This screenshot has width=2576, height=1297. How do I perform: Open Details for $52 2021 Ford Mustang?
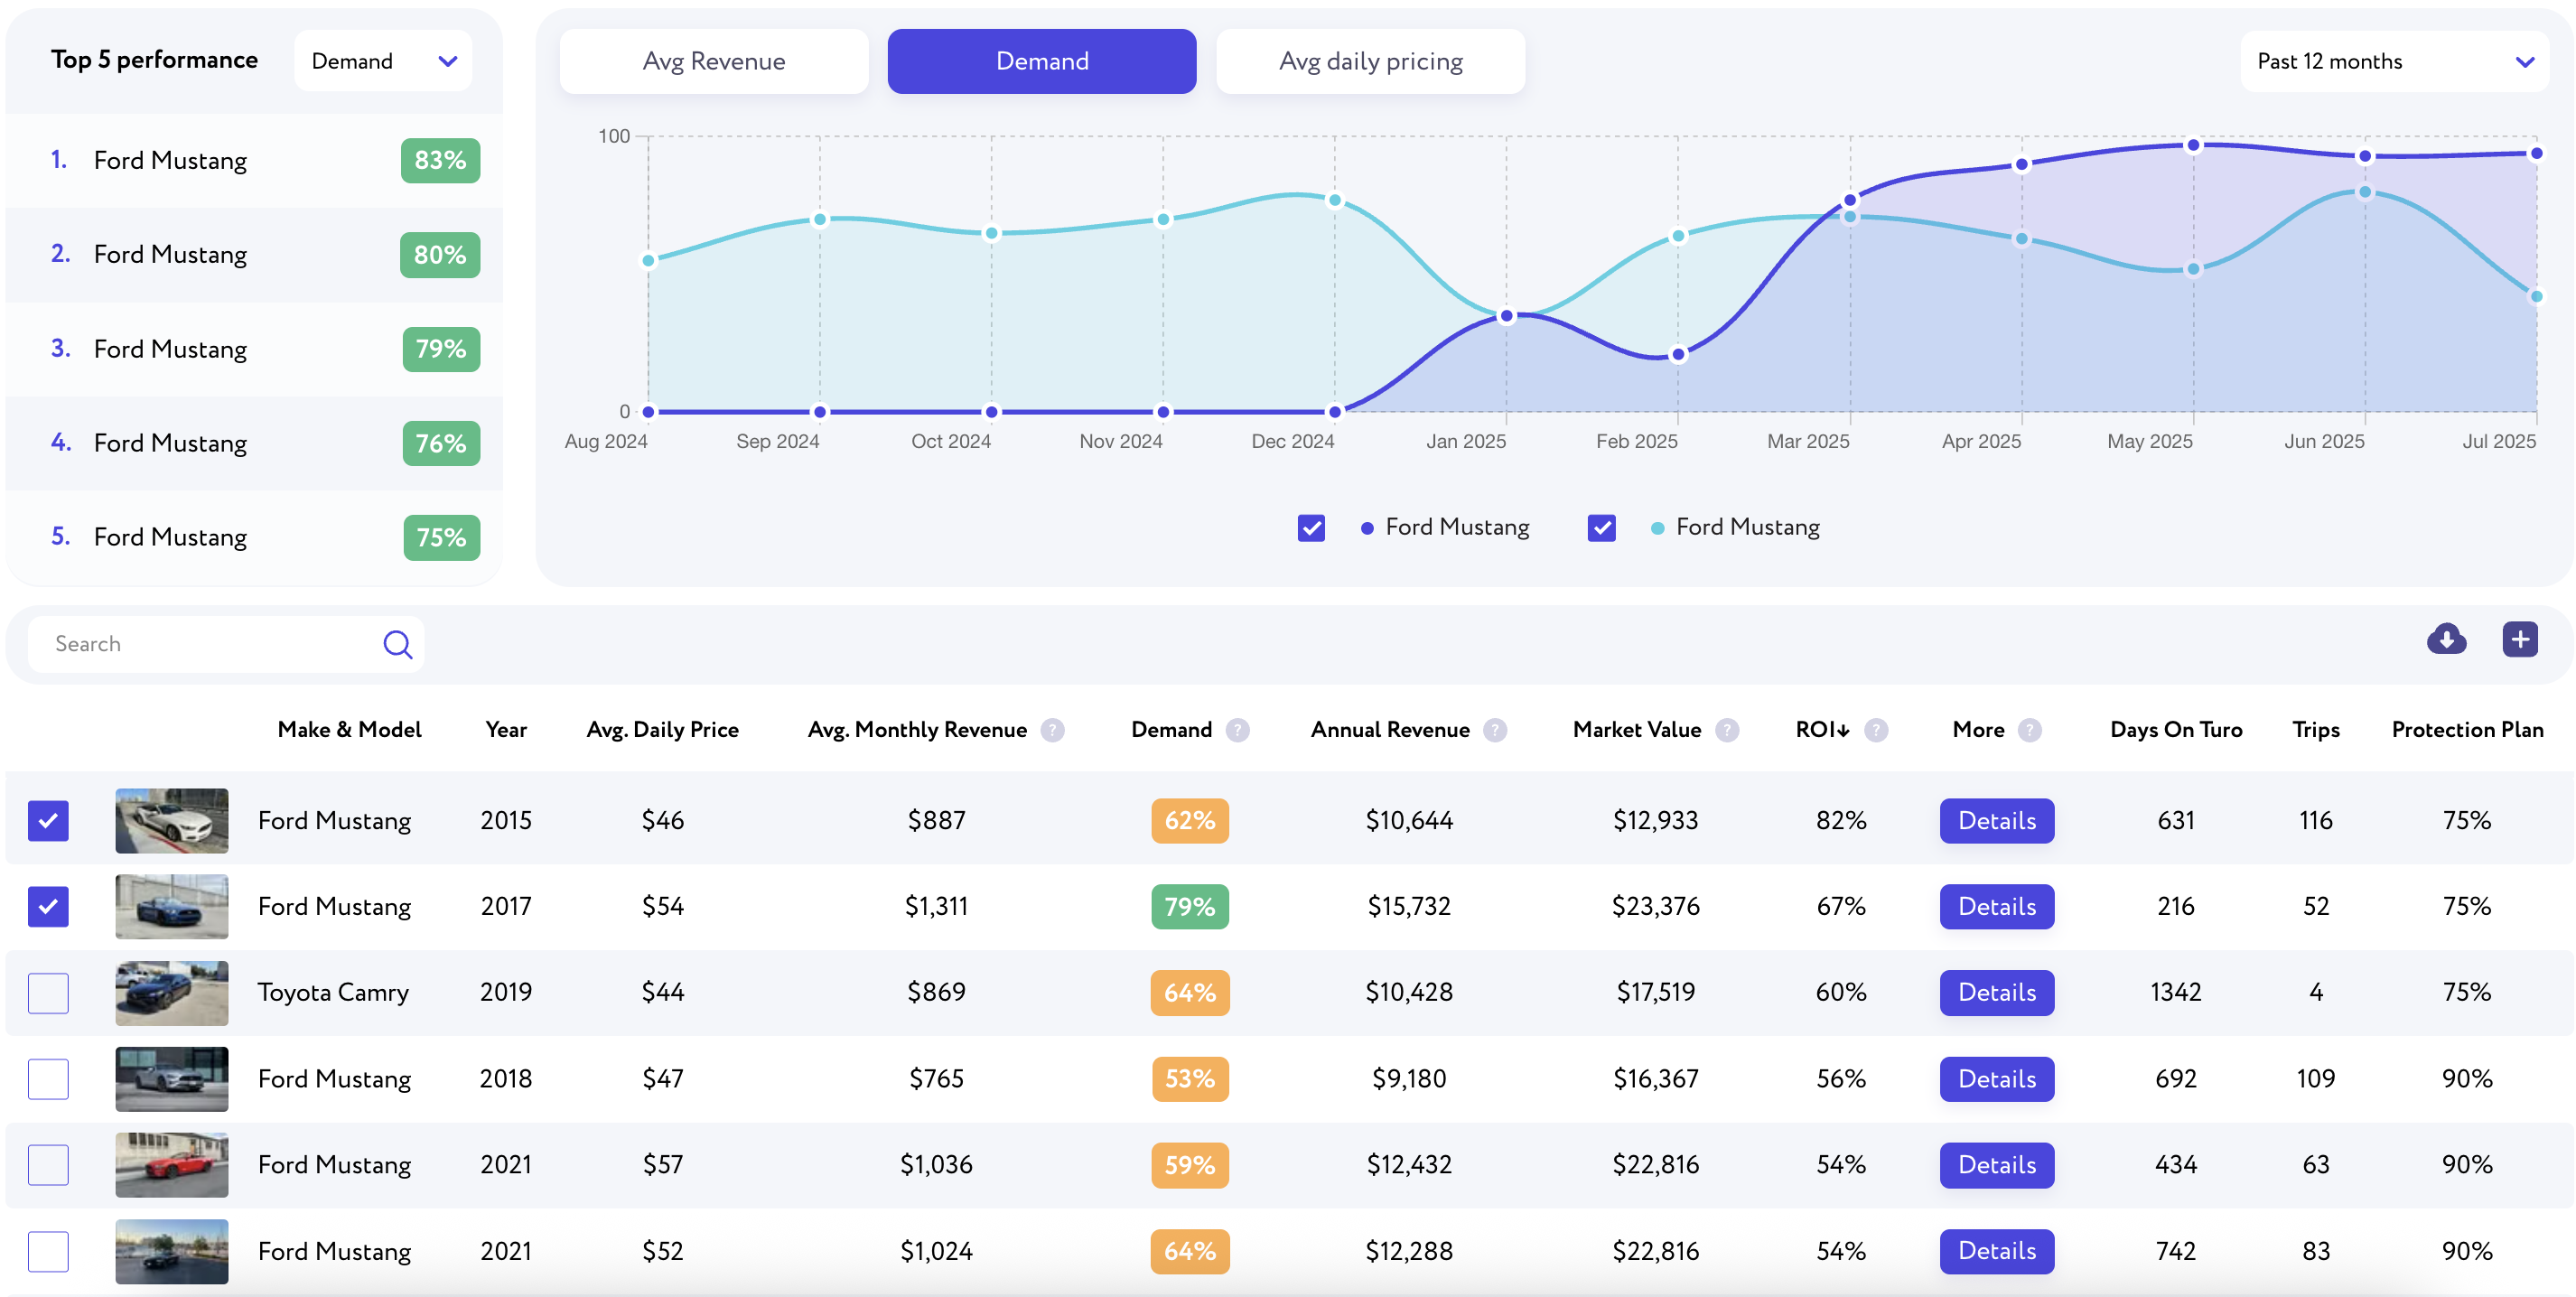[1996, 1251]
